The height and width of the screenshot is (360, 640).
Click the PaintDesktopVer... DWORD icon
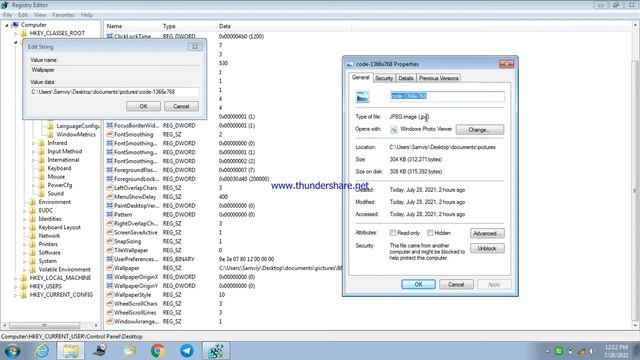click(x=109, y=206)
